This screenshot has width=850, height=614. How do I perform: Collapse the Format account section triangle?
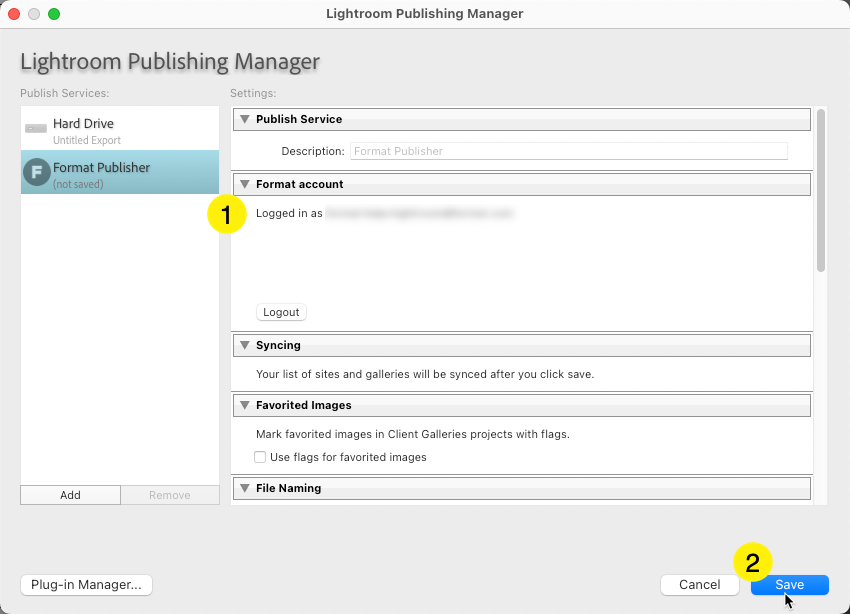[245, 184]
